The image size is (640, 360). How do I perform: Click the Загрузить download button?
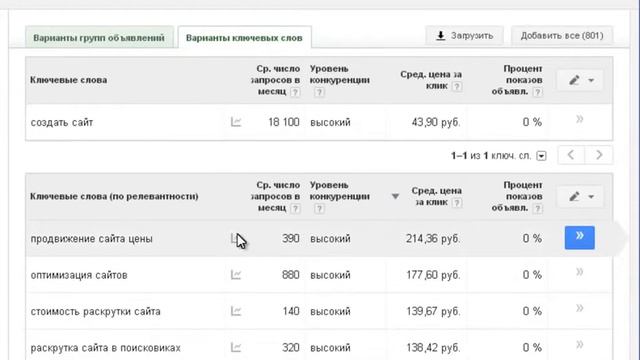click(464, 36)
